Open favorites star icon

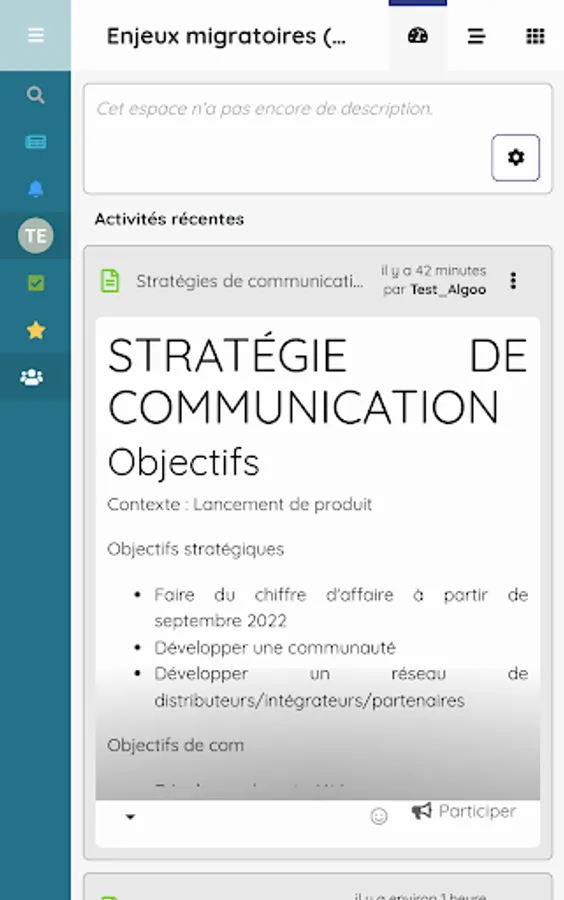click(36, 330)
